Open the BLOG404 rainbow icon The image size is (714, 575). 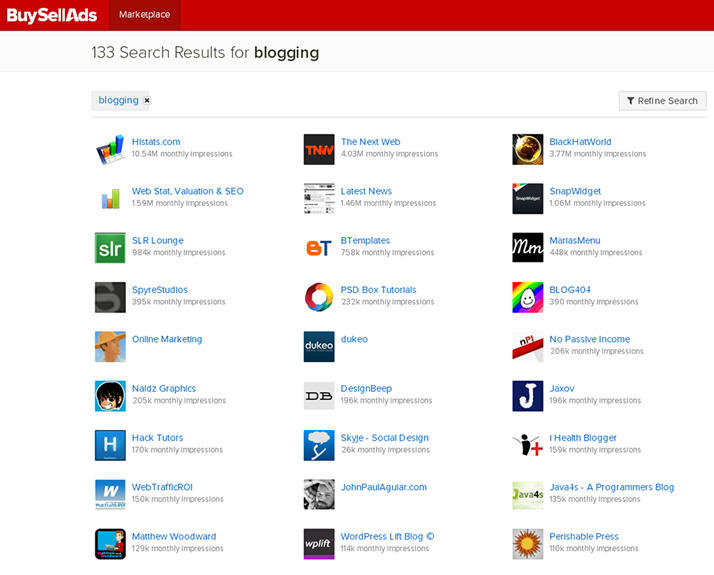pyautogui.click(x=528, y=297)
